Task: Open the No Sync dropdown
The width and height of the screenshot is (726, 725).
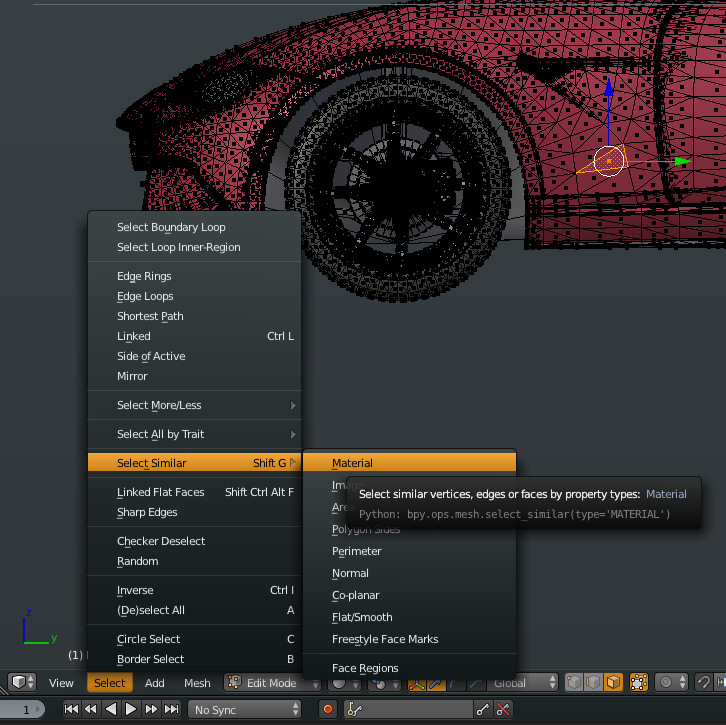Action: pos(244,709)
